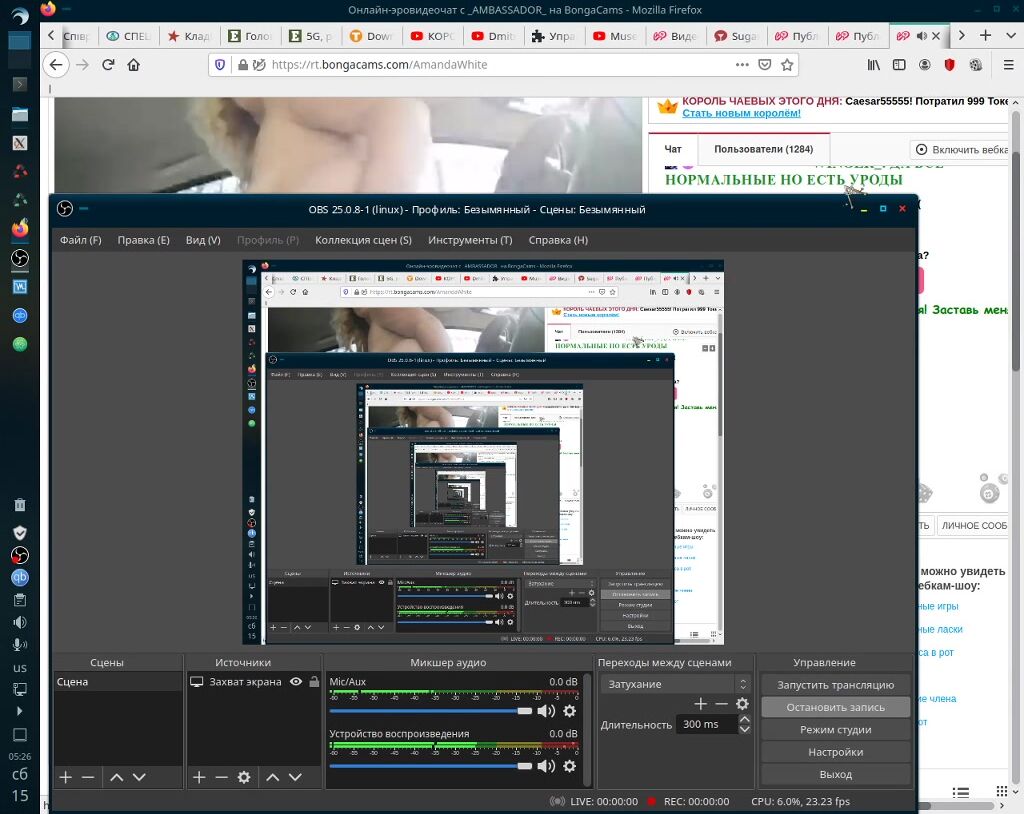The width and height of the screenshot is (1024, 814).
Task: Mute the Mic/Aux channel speaker icon
Action: coord(545,711)
